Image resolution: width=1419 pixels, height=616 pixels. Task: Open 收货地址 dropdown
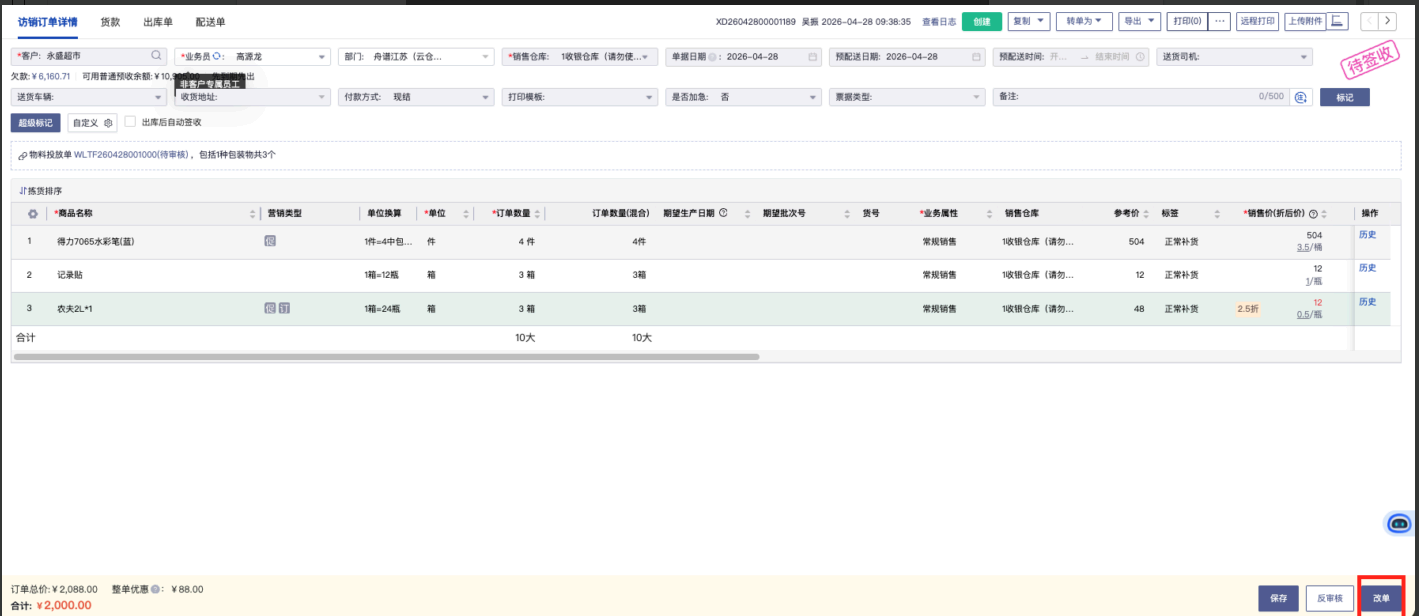pyautogui.click(x=252, y=97)
